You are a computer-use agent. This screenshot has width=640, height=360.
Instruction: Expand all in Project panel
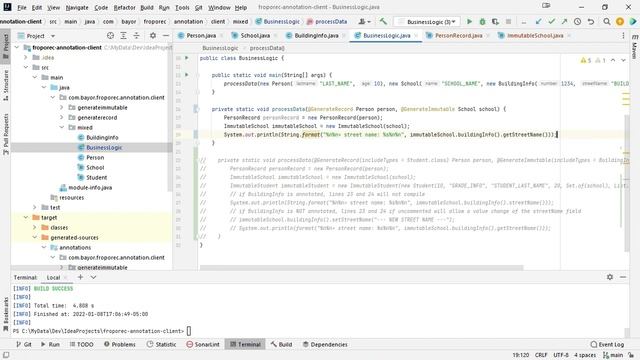tap(123, 36)
